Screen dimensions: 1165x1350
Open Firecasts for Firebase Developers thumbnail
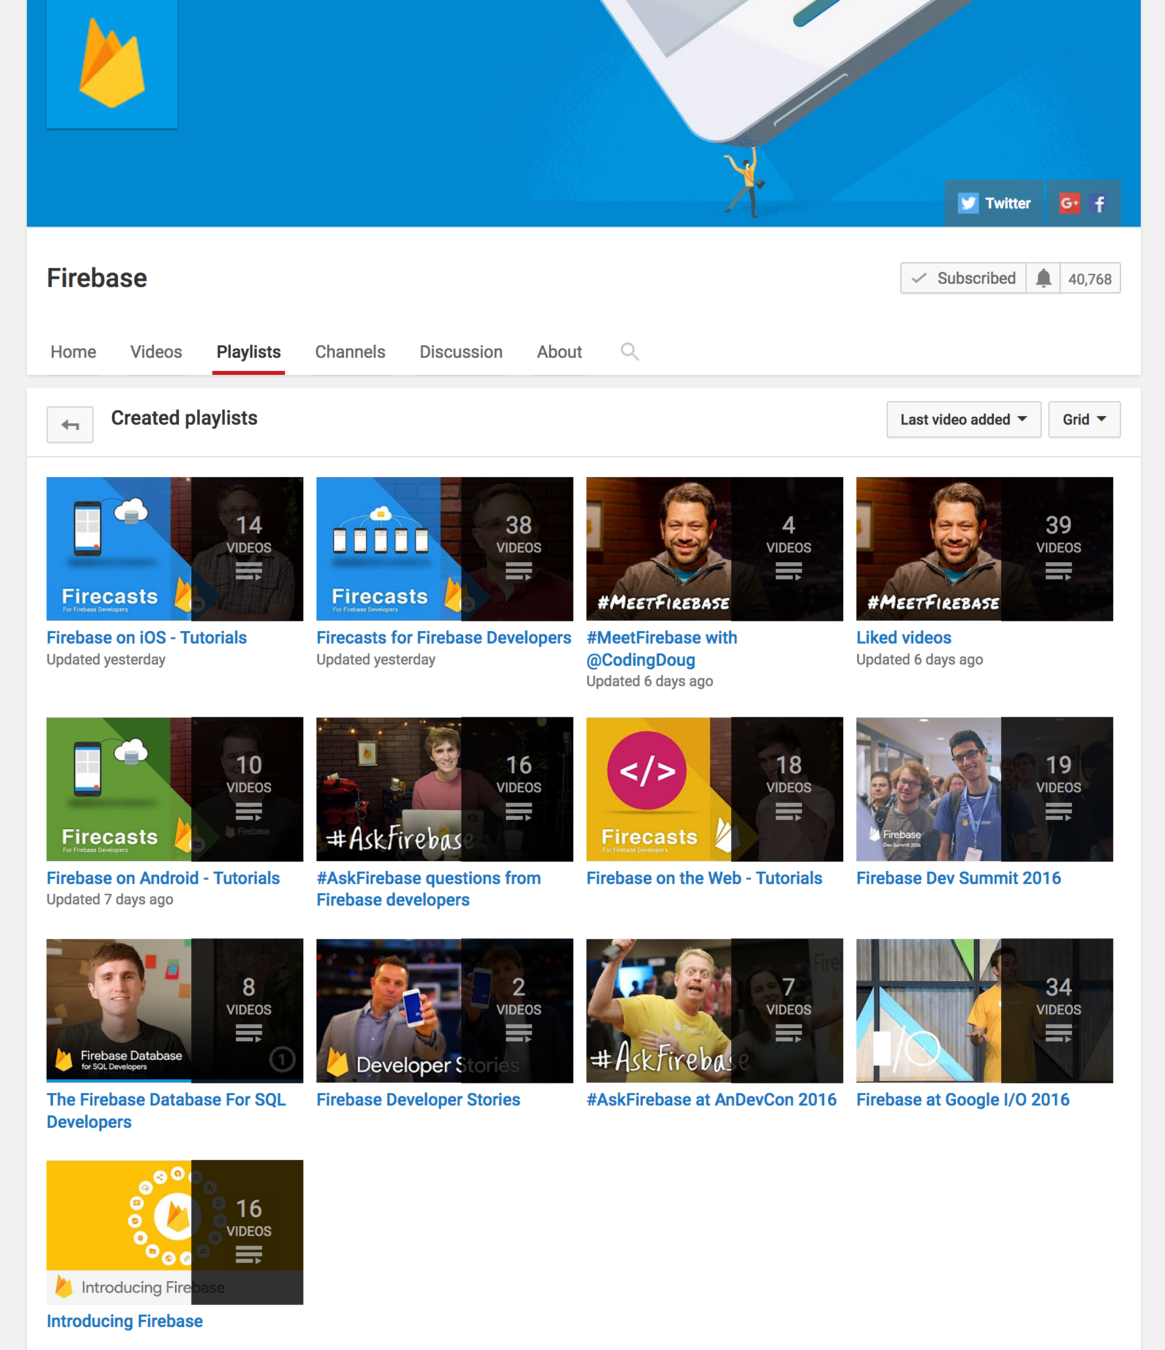point(445,549)
